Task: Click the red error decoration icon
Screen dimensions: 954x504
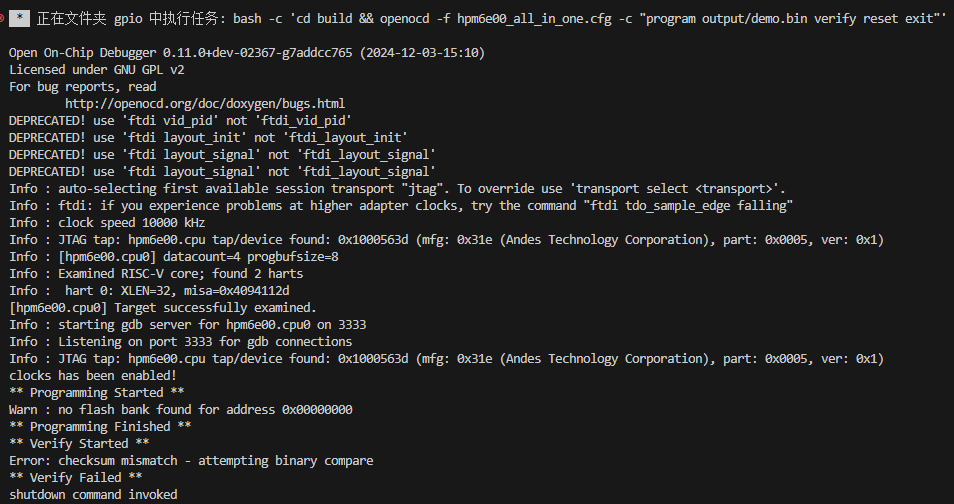Action: 3,19
